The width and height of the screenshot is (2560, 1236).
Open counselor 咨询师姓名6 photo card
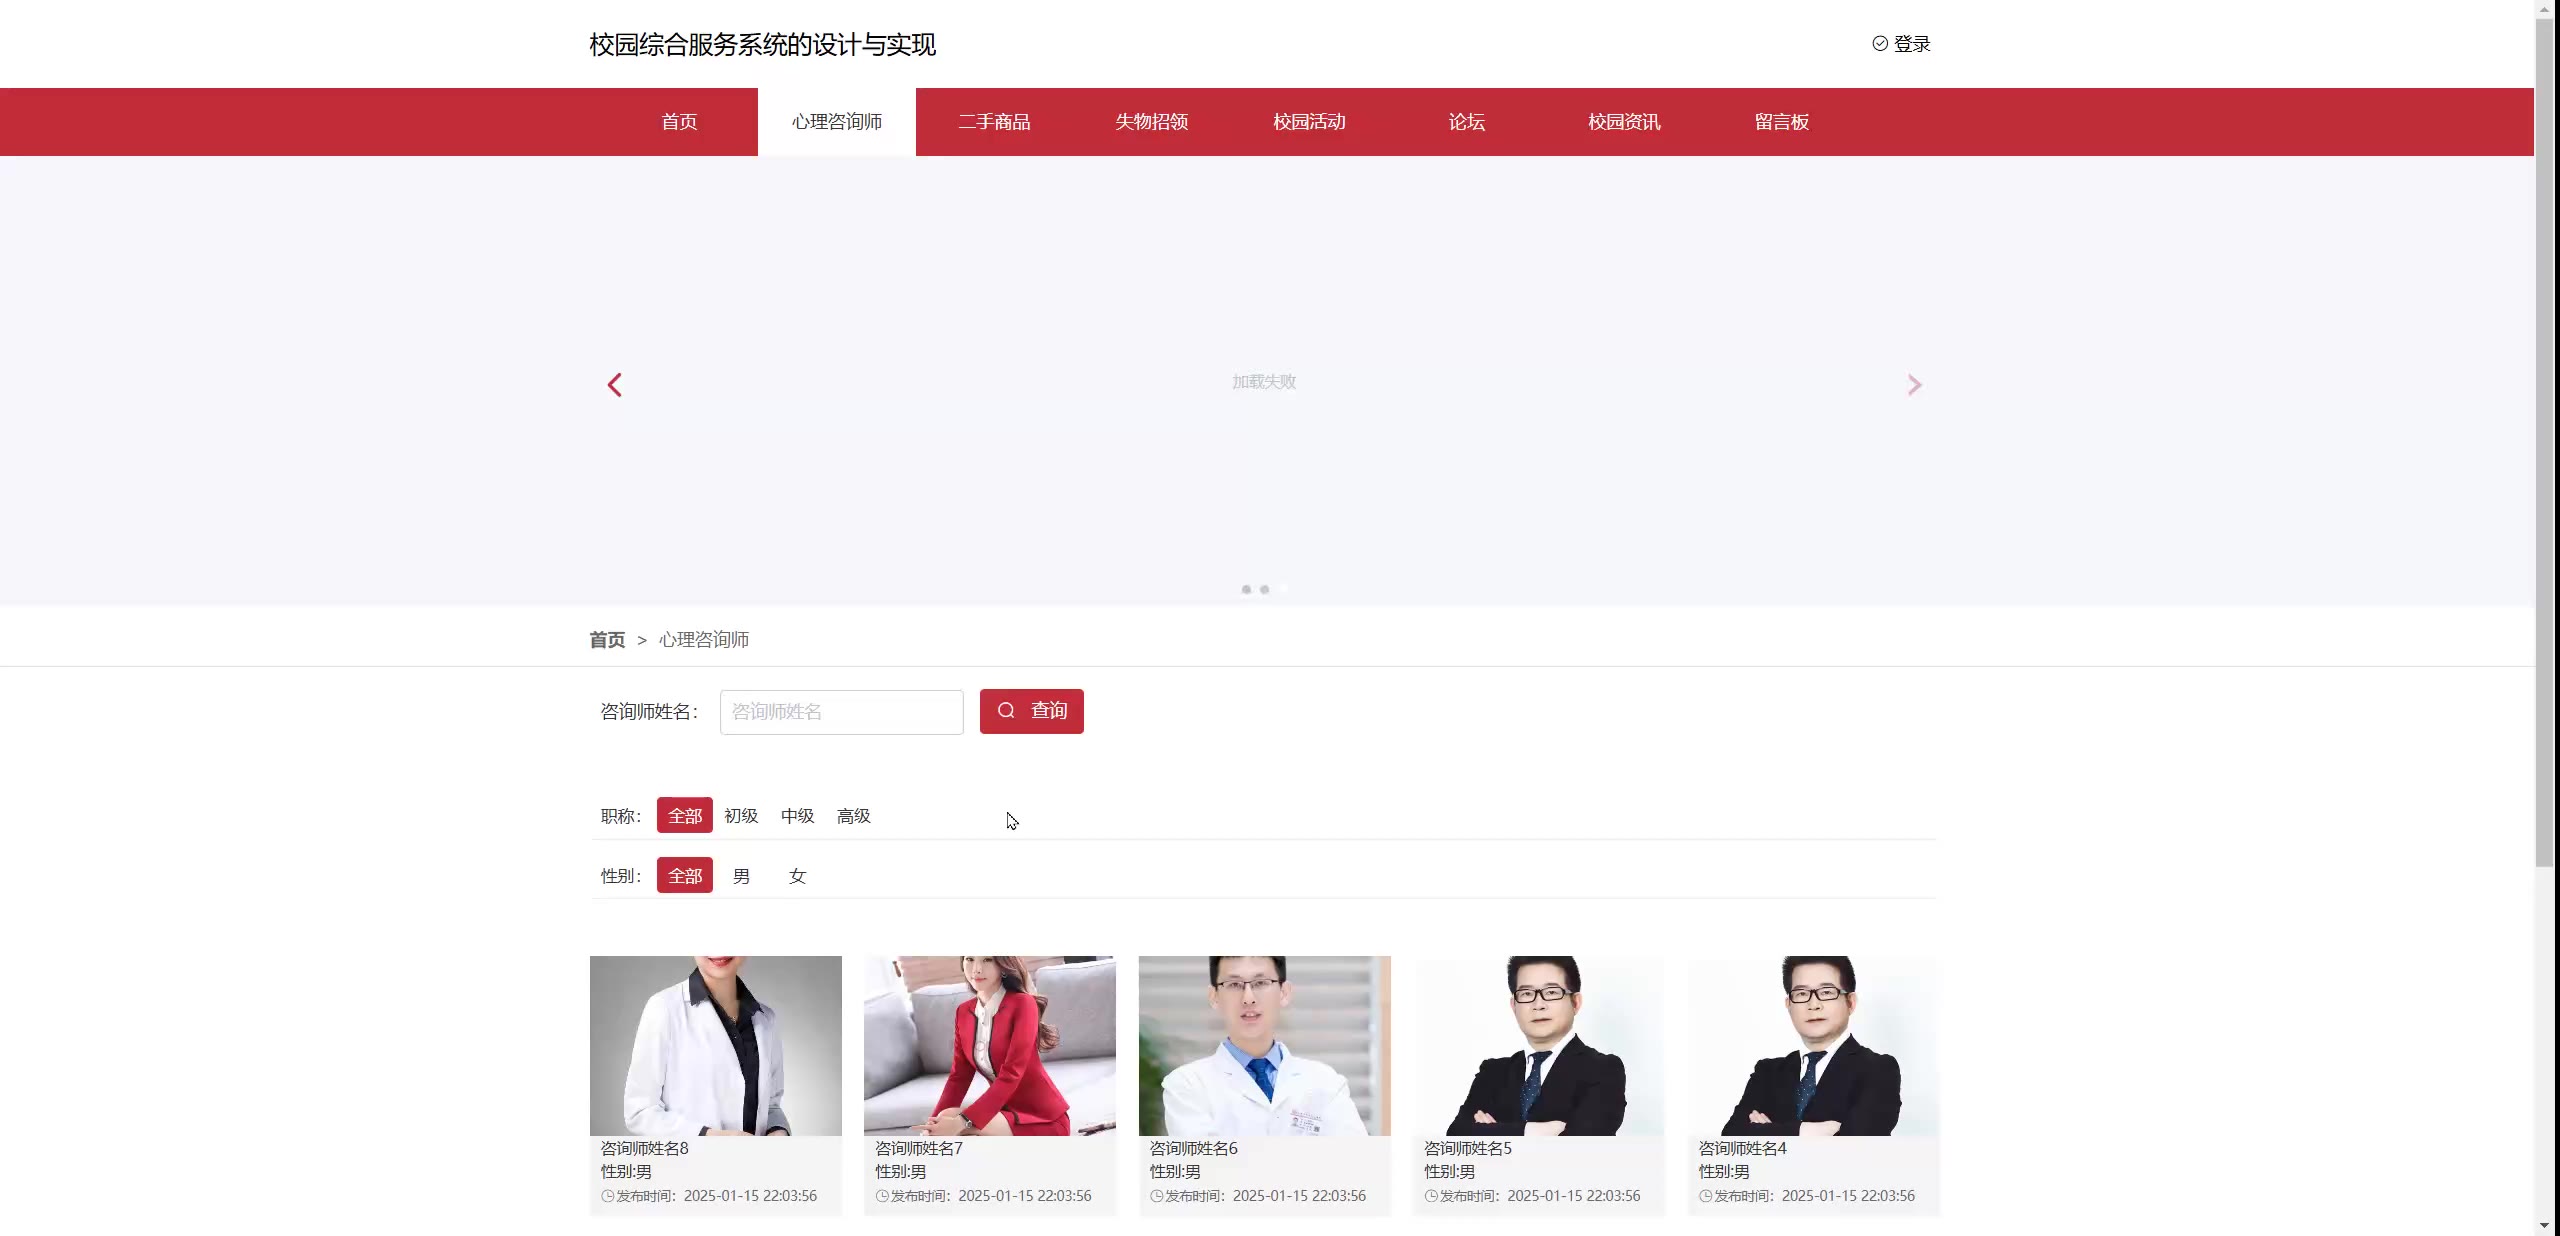coord(1264,1045)
